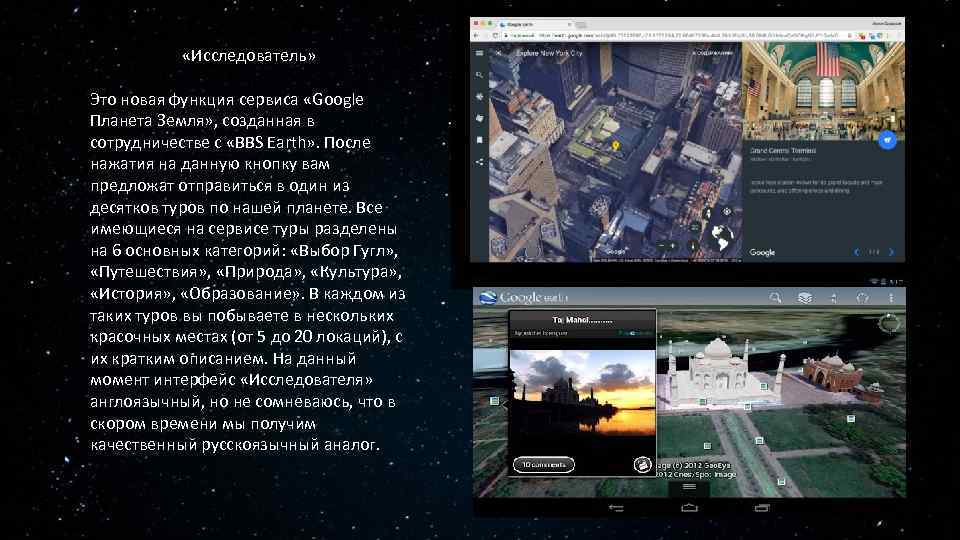This screenshot has width=960, height=540.
Task: Open My Places bookmark icon in the sidebar
Action: coord(479,140)
